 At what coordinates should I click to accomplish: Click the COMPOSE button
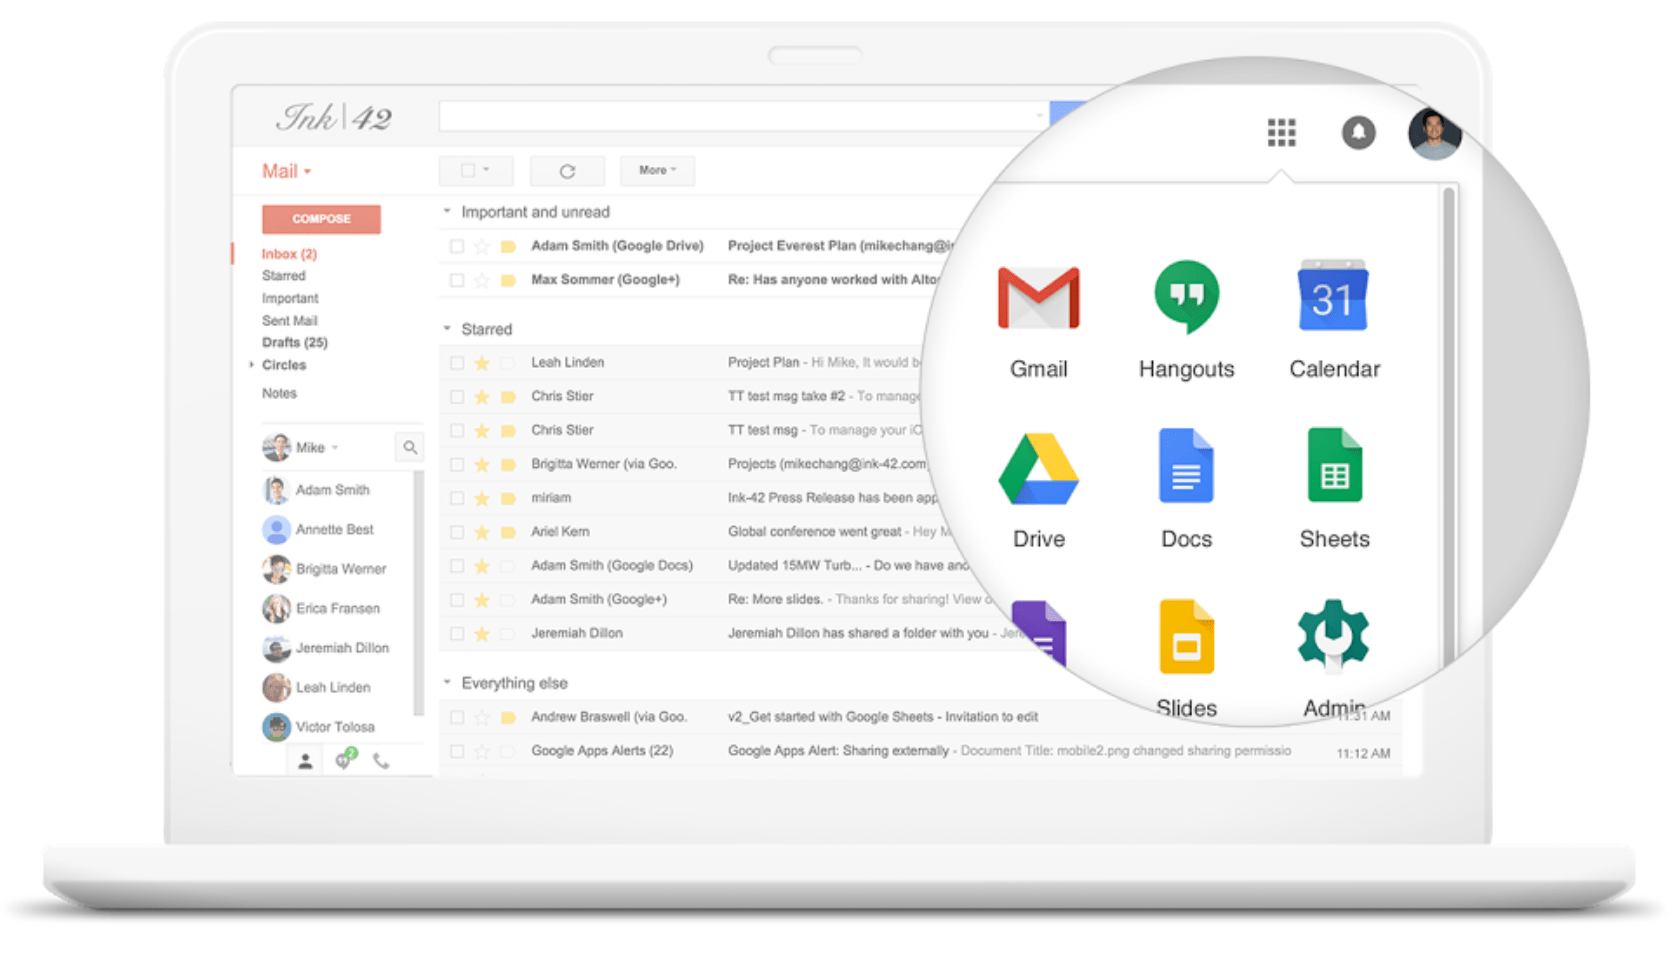tap(321, 219)
